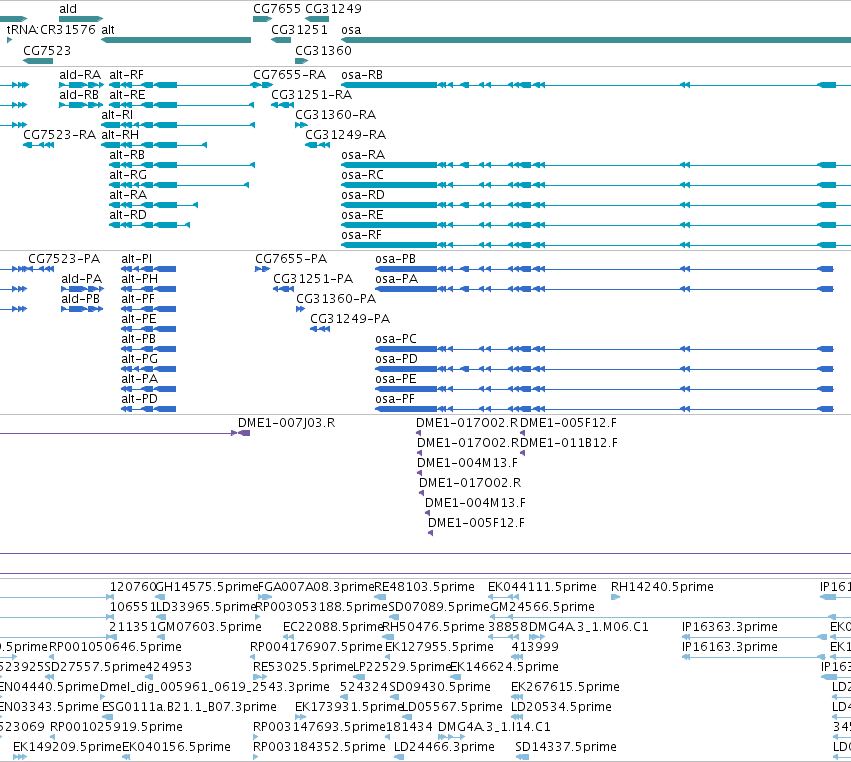Click the ald-PB protein label
The image size is (851, 762).
coord(80,299)
